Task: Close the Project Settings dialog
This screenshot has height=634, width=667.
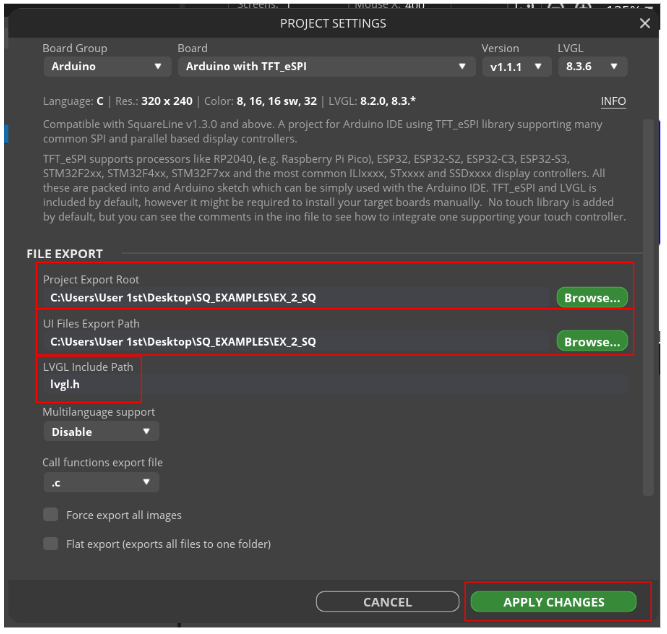Action: coord(645,24)
